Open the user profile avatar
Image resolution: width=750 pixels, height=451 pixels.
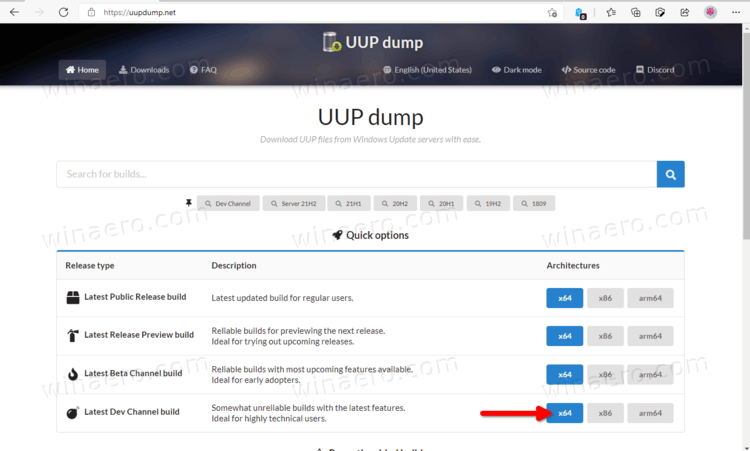pos(710,12)
